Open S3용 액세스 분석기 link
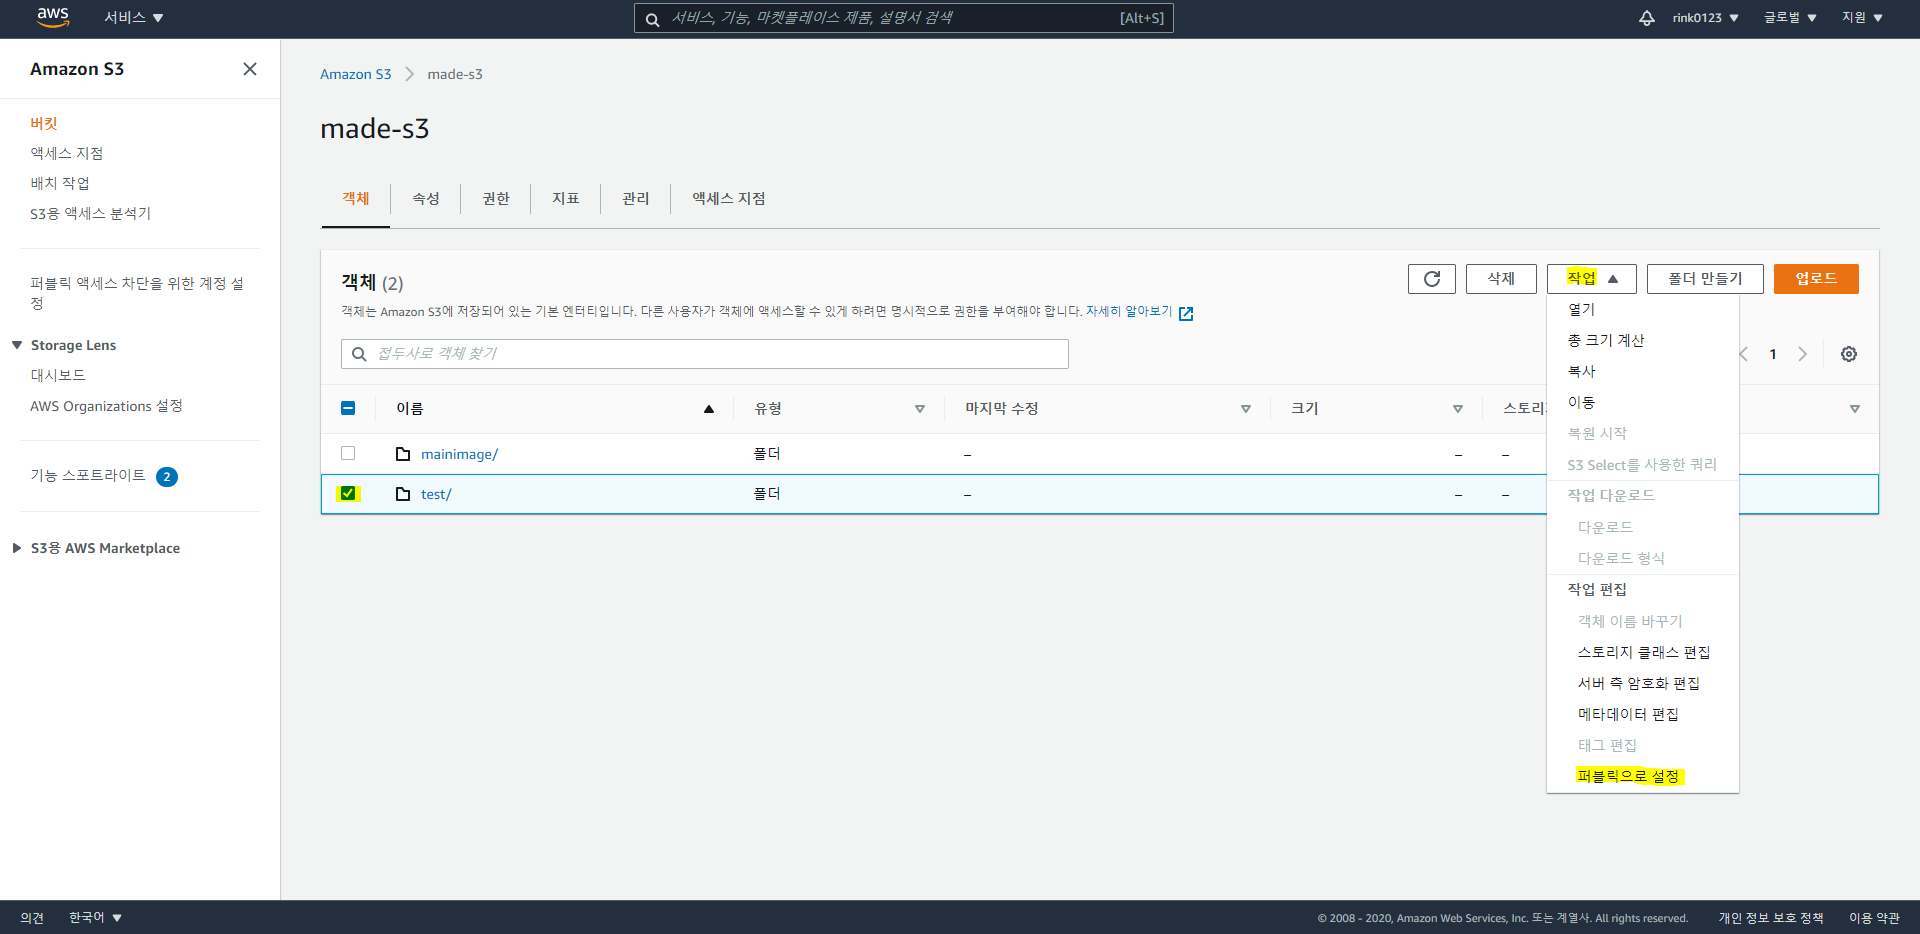 [91, 213]
